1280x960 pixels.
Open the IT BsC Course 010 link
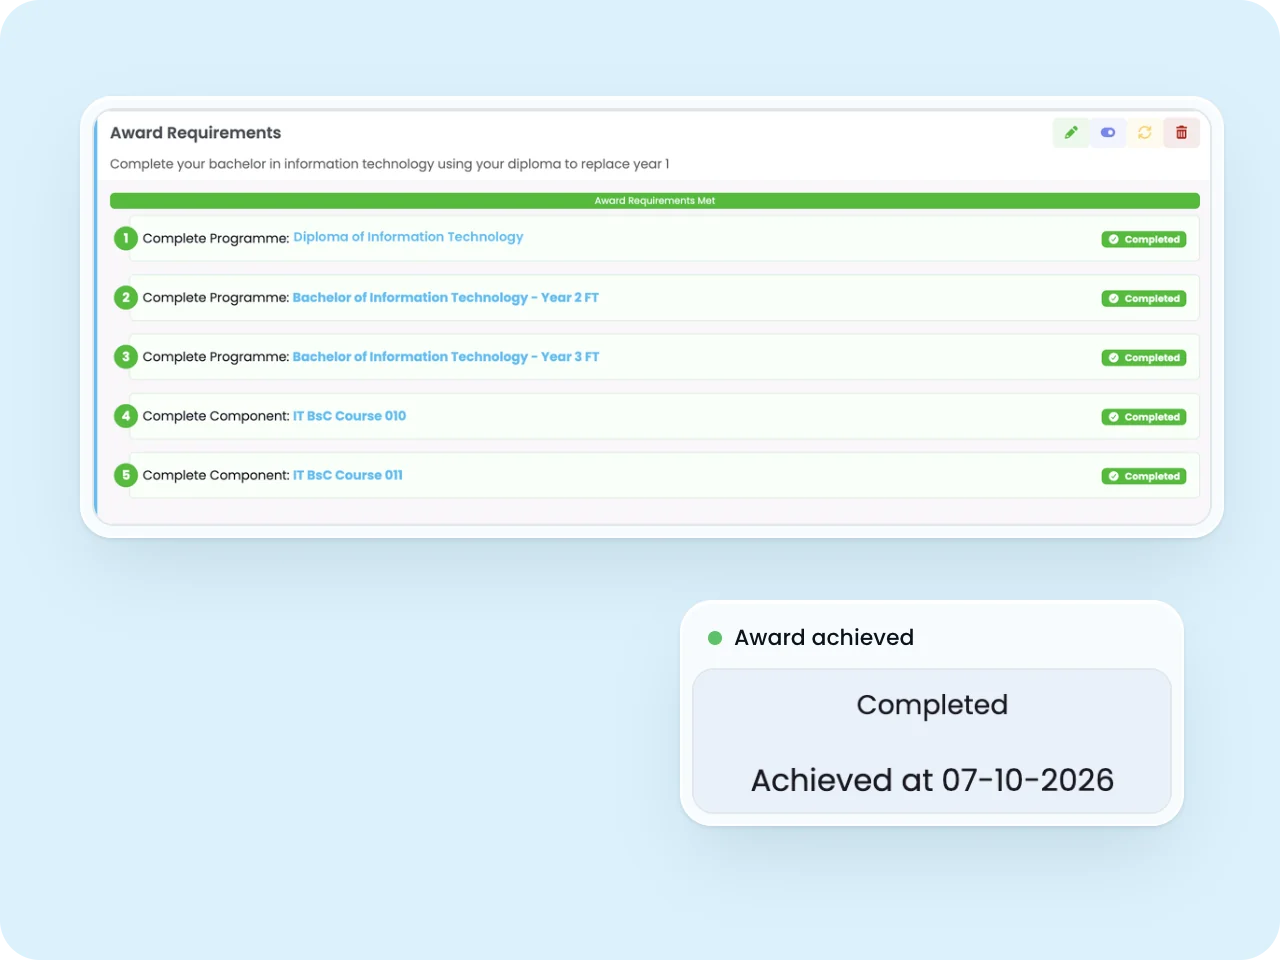[349, 416]
